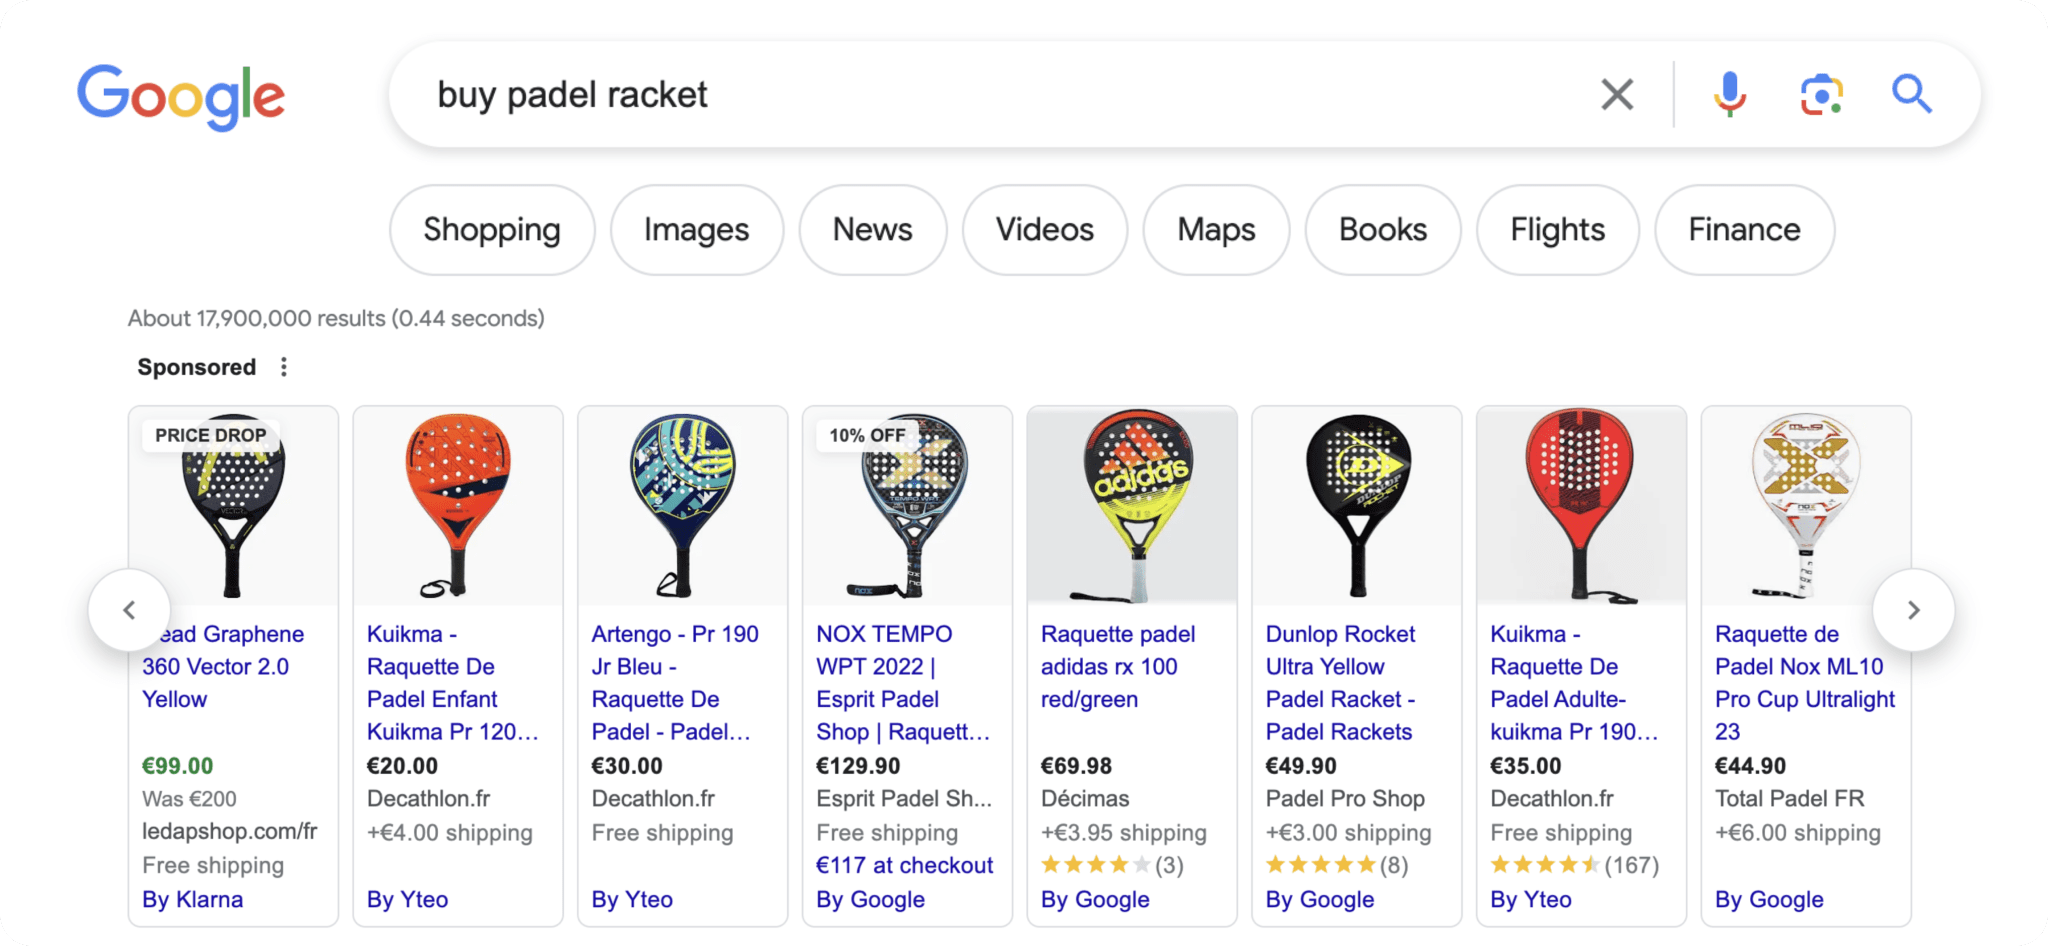Clear the search query with the X icon
Screen dimensions: 2048x946
click(x=1616, y=95)
